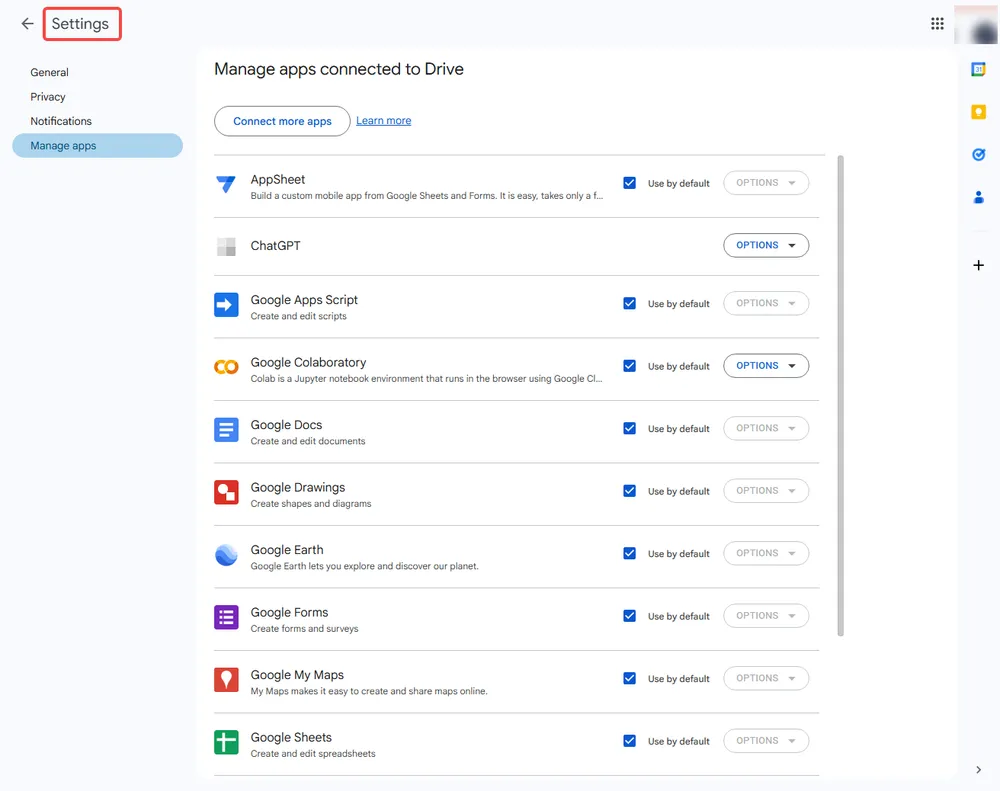Uncheck Use by default for Google Forms
This screenshot has height=791, width=1000.
629,616
